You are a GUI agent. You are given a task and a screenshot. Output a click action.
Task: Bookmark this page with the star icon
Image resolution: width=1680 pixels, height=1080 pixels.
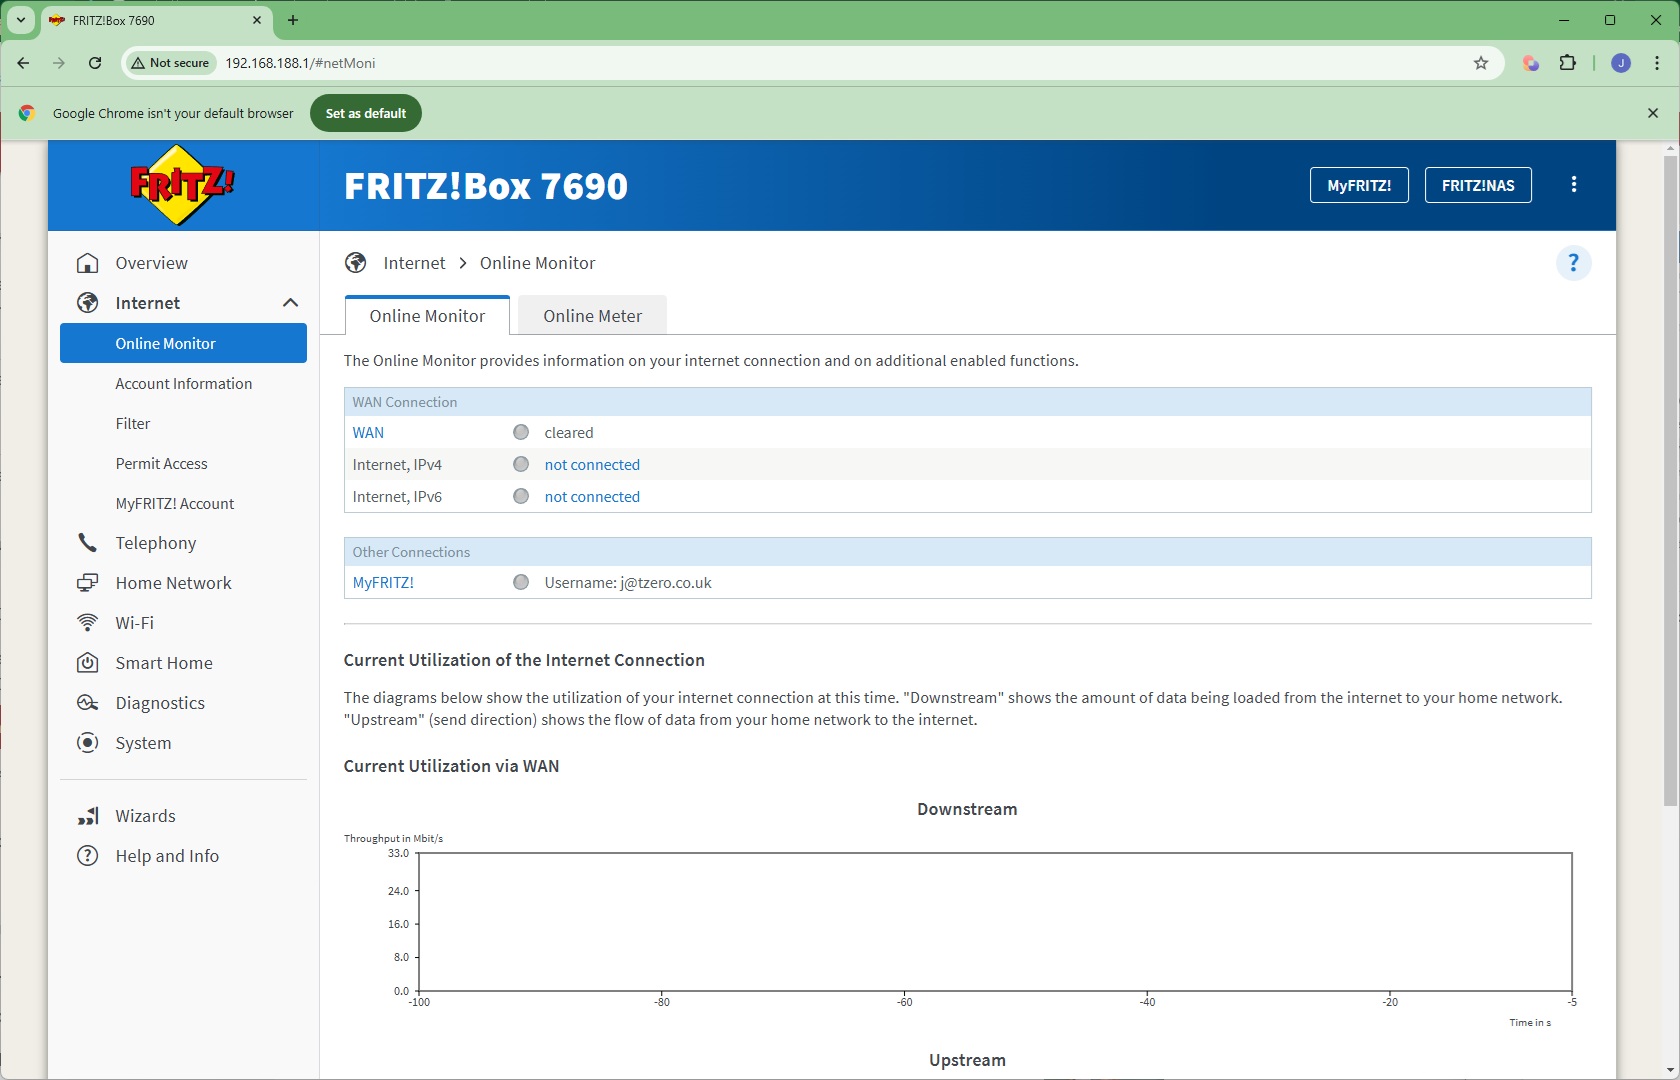pyautogui.click(x=1481, y=63)
